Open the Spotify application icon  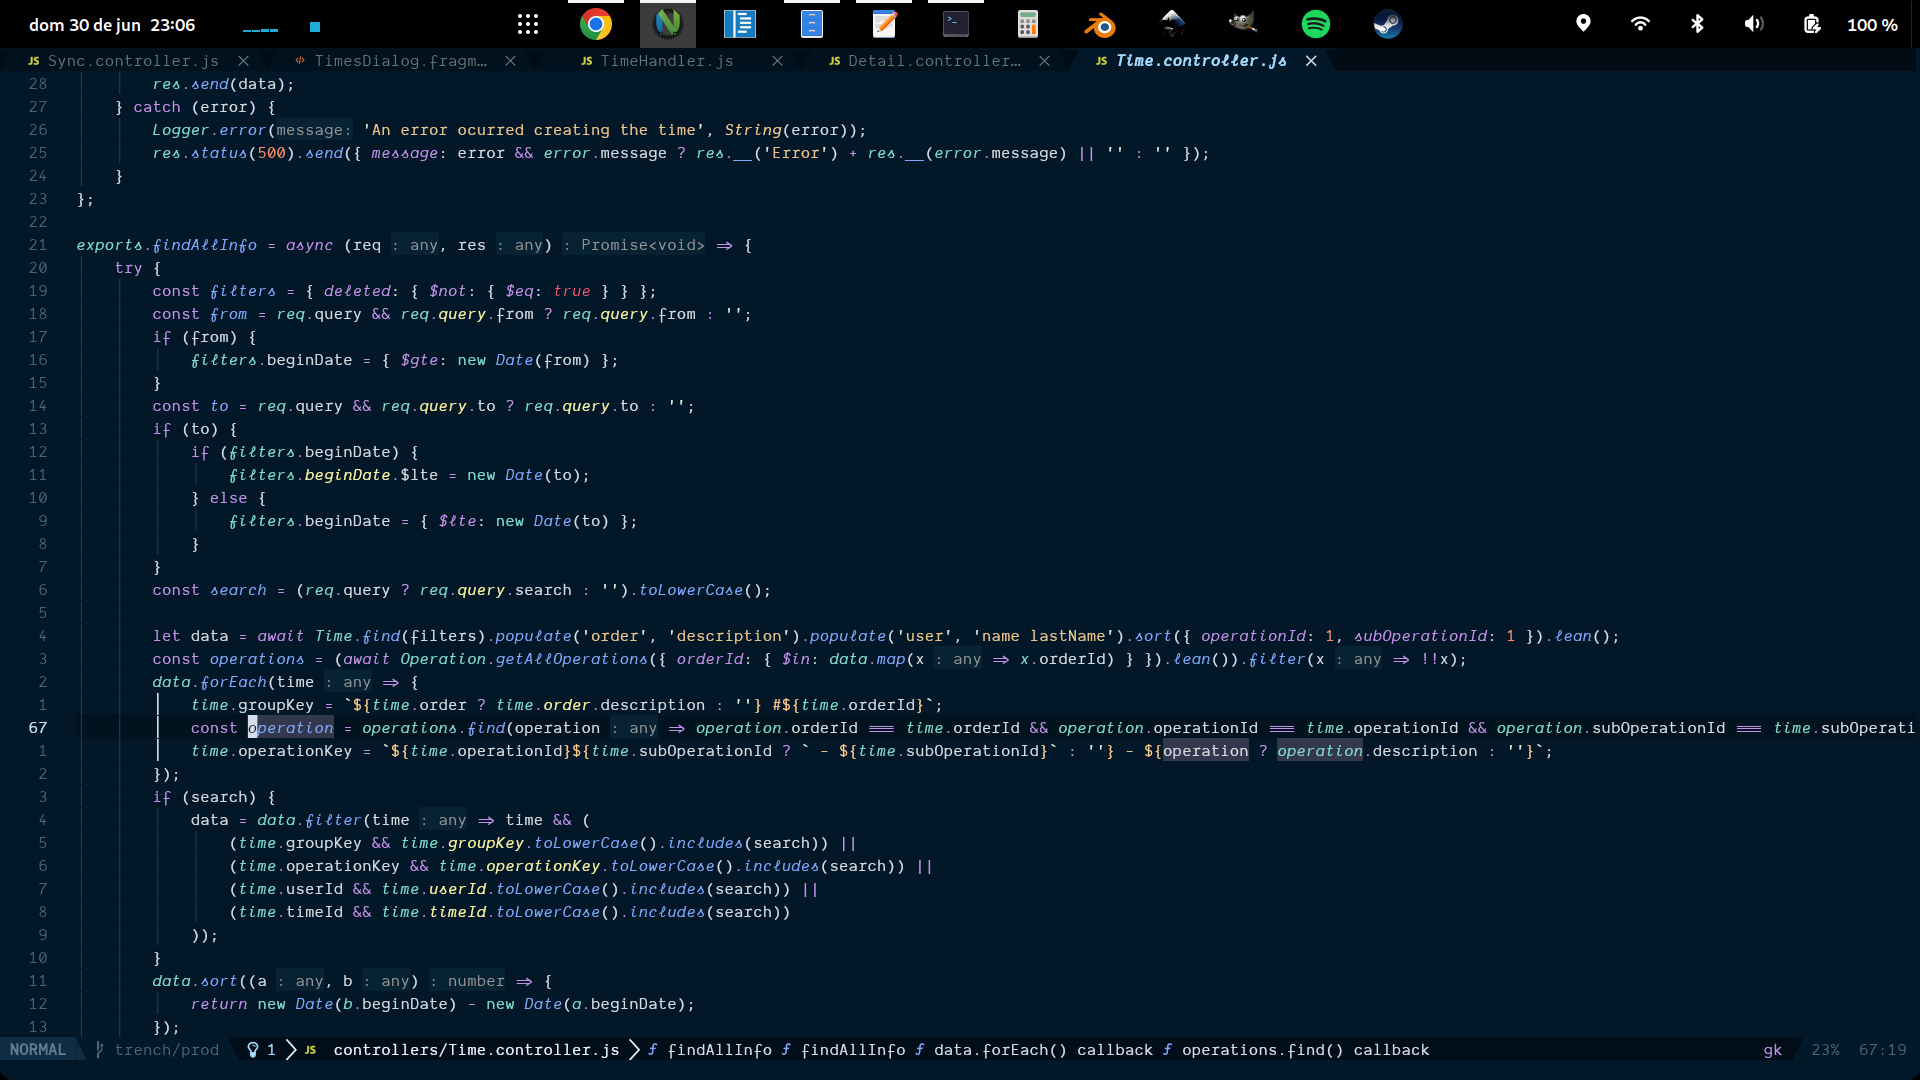pyautogui.click(x=1316, y=24)
